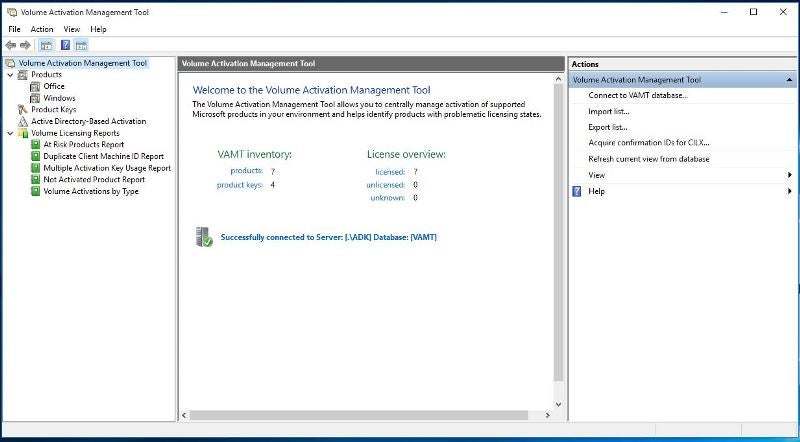Click Connect to VAMT database action
The height and width of the screenshot is (442, 800).
(638, 95)
